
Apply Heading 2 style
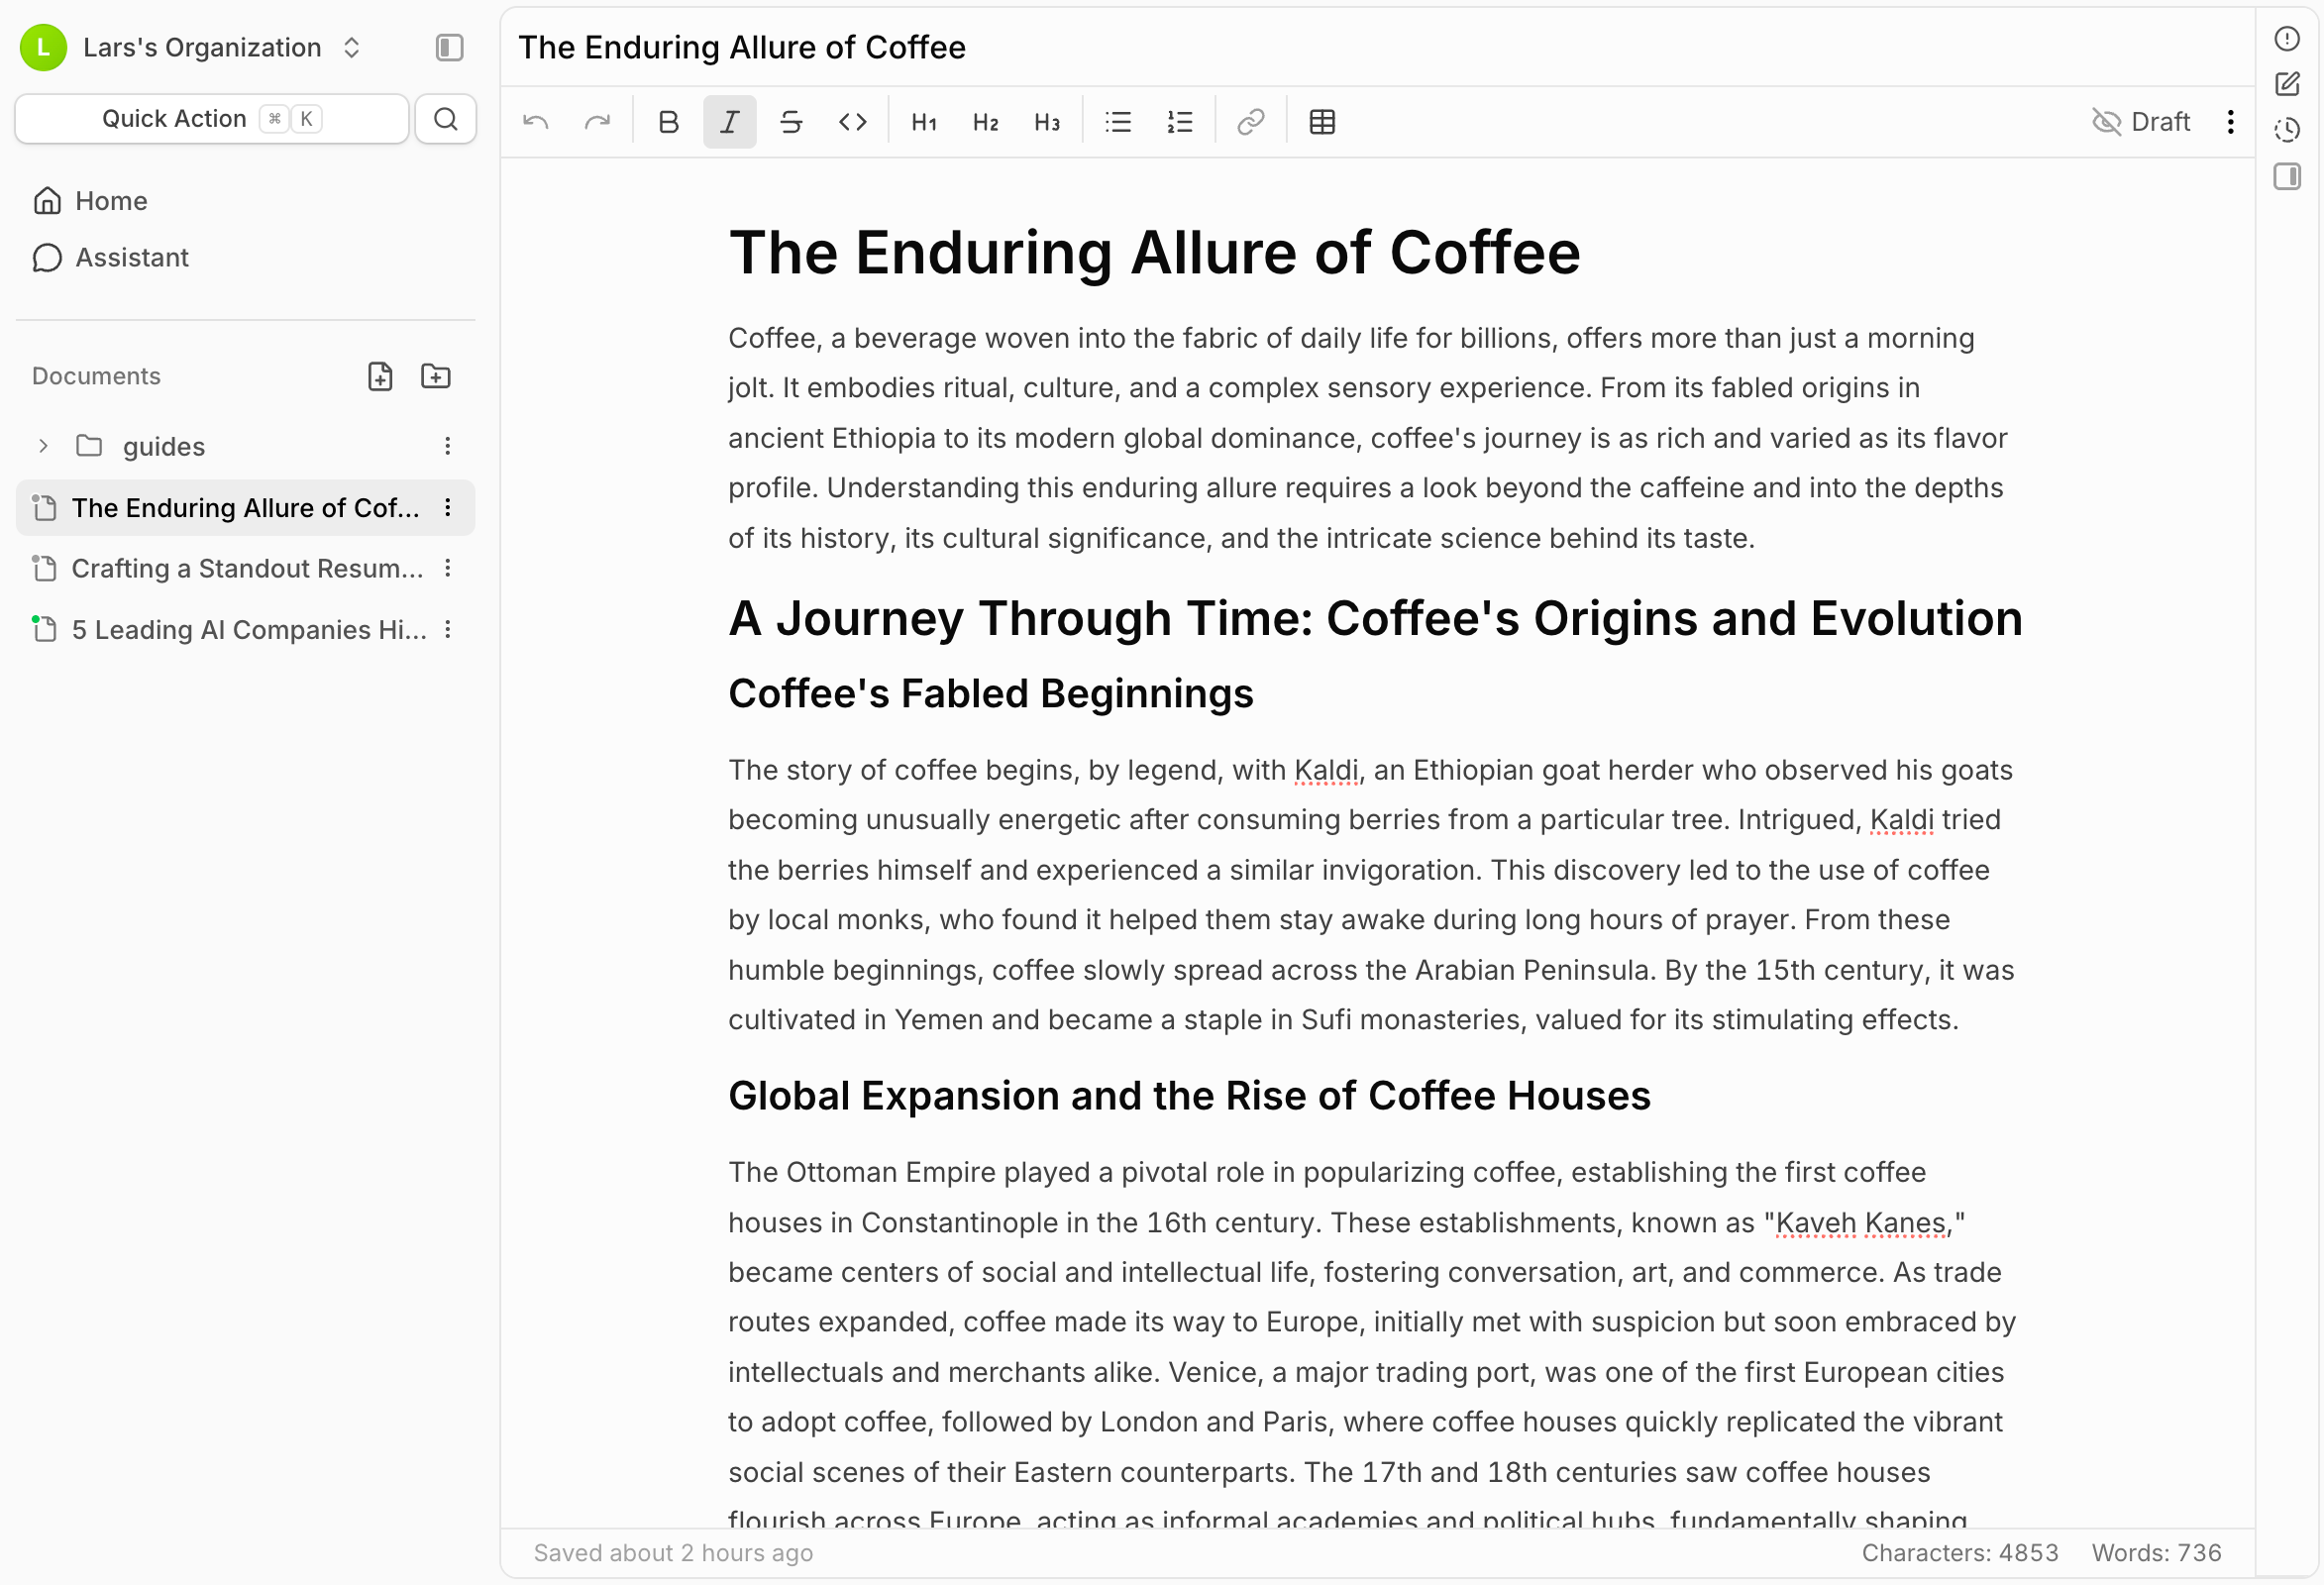click(985, 122)
